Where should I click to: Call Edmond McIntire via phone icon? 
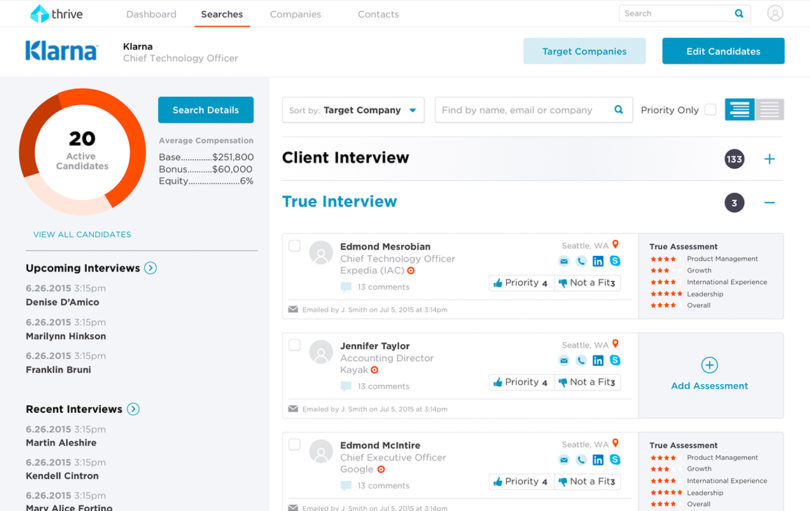[x=581, y=460]
